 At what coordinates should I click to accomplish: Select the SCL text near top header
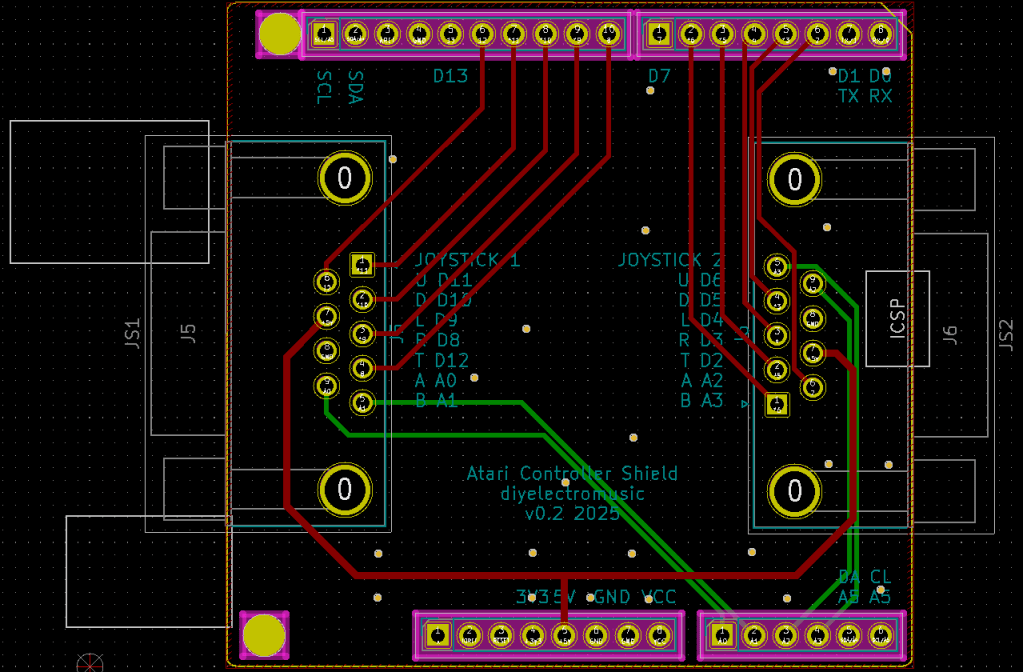click(324, 87)
